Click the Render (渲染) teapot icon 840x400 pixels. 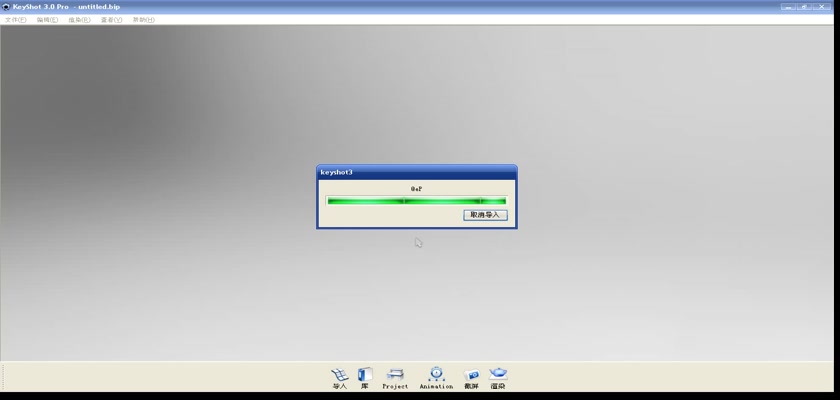point(498,378)
